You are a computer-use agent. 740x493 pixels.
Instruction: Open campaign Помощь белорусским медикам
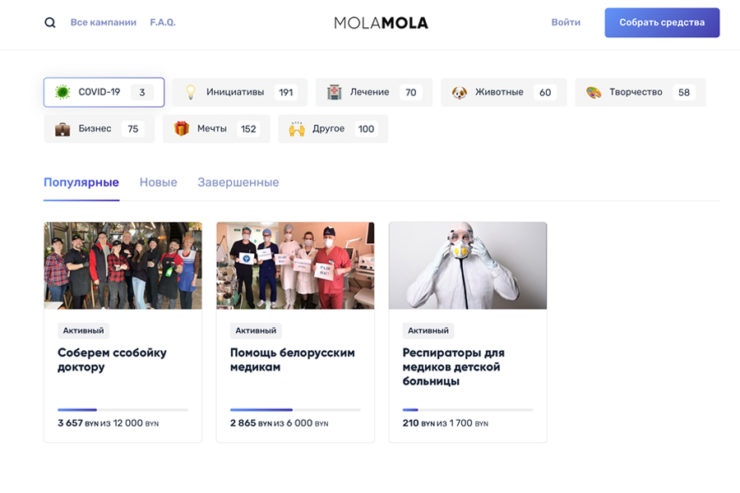(293, 360)
